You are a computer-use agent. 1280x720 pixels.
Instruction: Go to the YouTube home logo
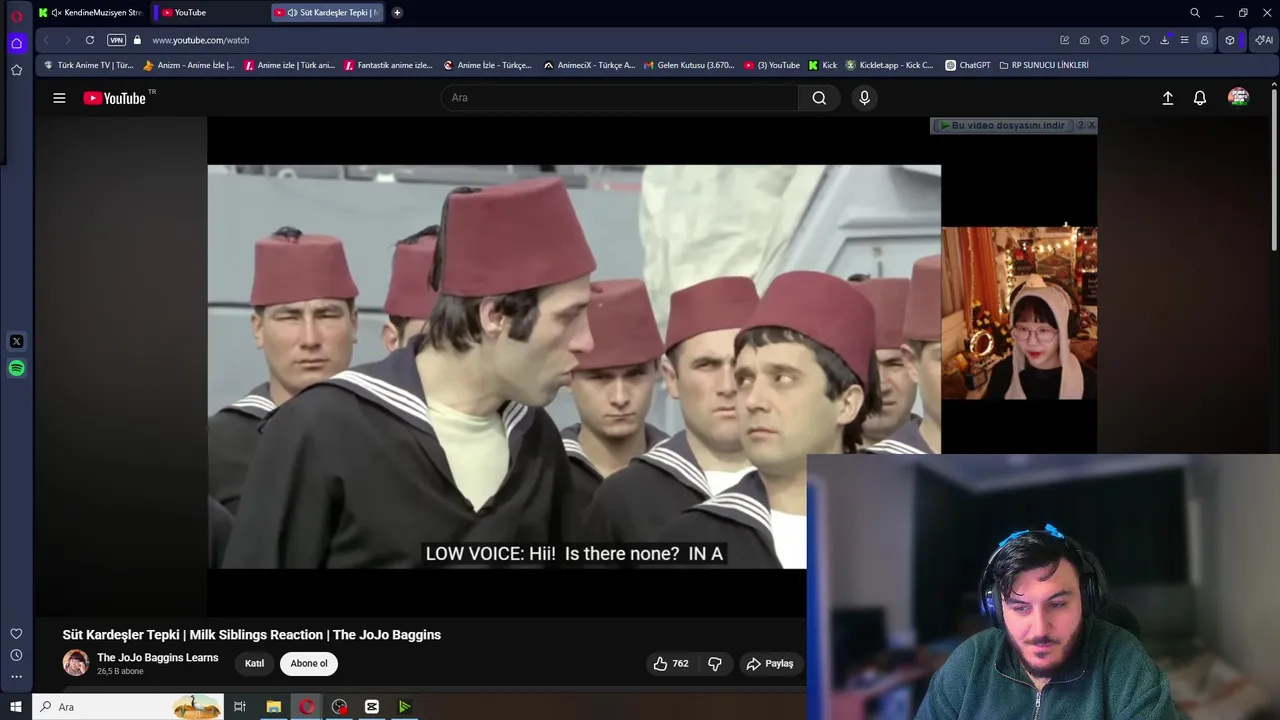tap(114, 98)
